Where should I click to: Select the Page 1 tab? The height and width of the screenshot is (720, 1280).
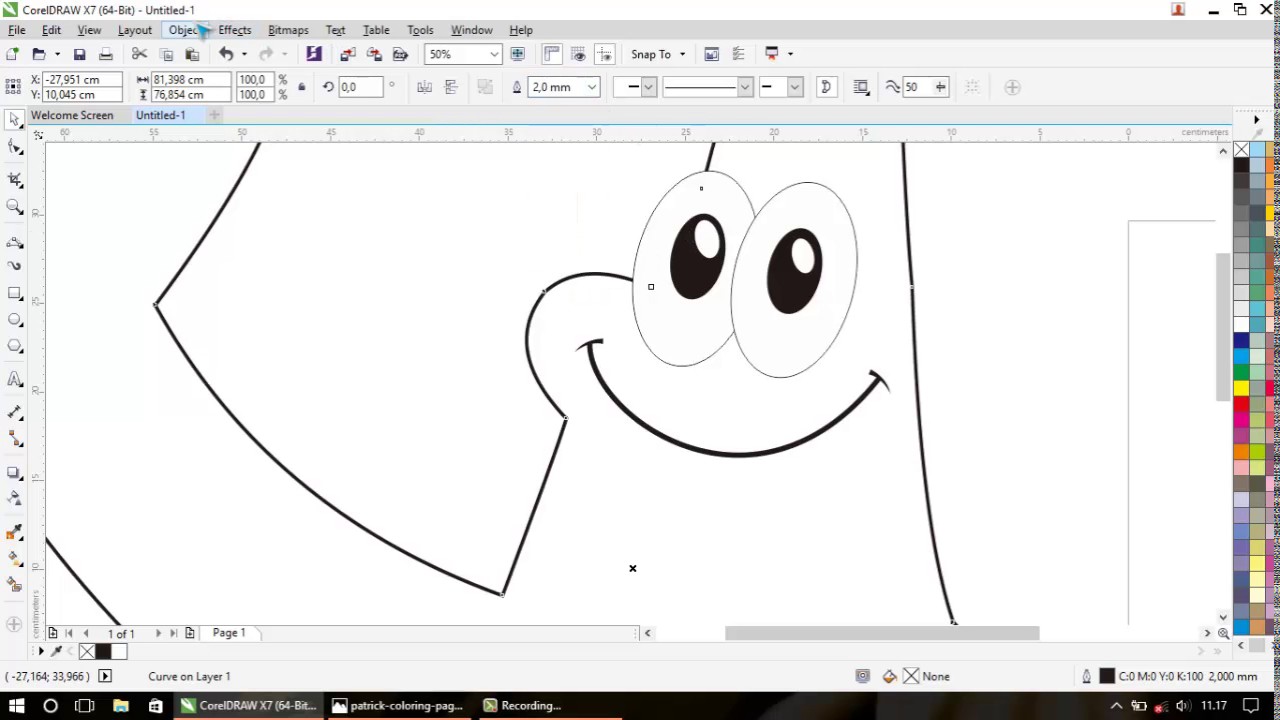tap(228, 633)
